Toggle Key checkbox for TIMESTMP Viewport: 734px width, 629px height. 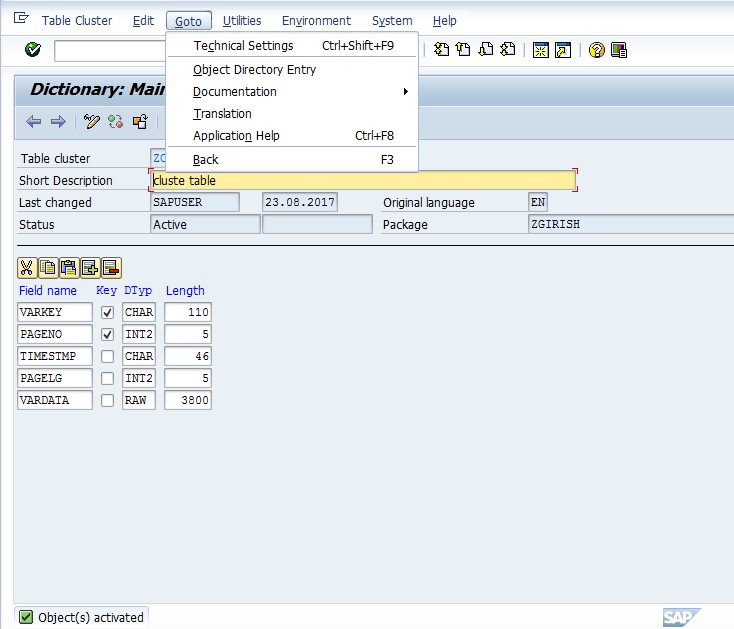pos(107,356)
